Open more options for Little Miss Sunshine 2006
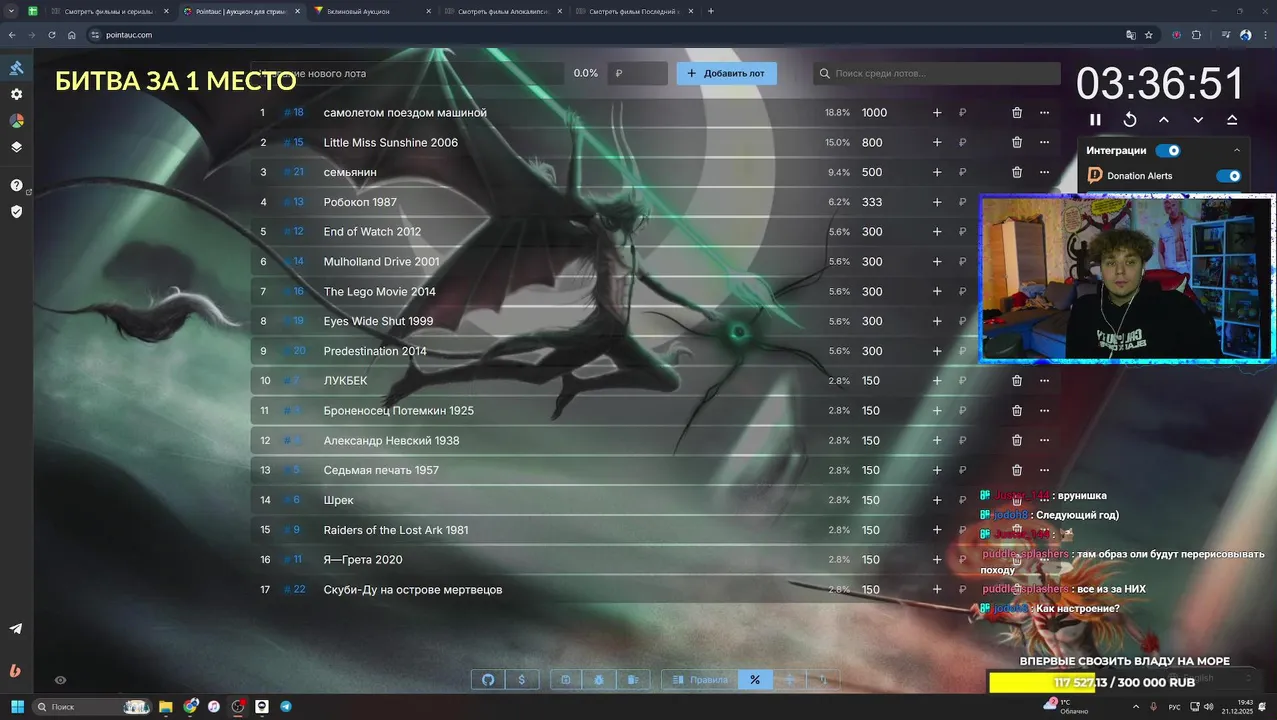This screenshot has height=720, width=1277. 1044,143
